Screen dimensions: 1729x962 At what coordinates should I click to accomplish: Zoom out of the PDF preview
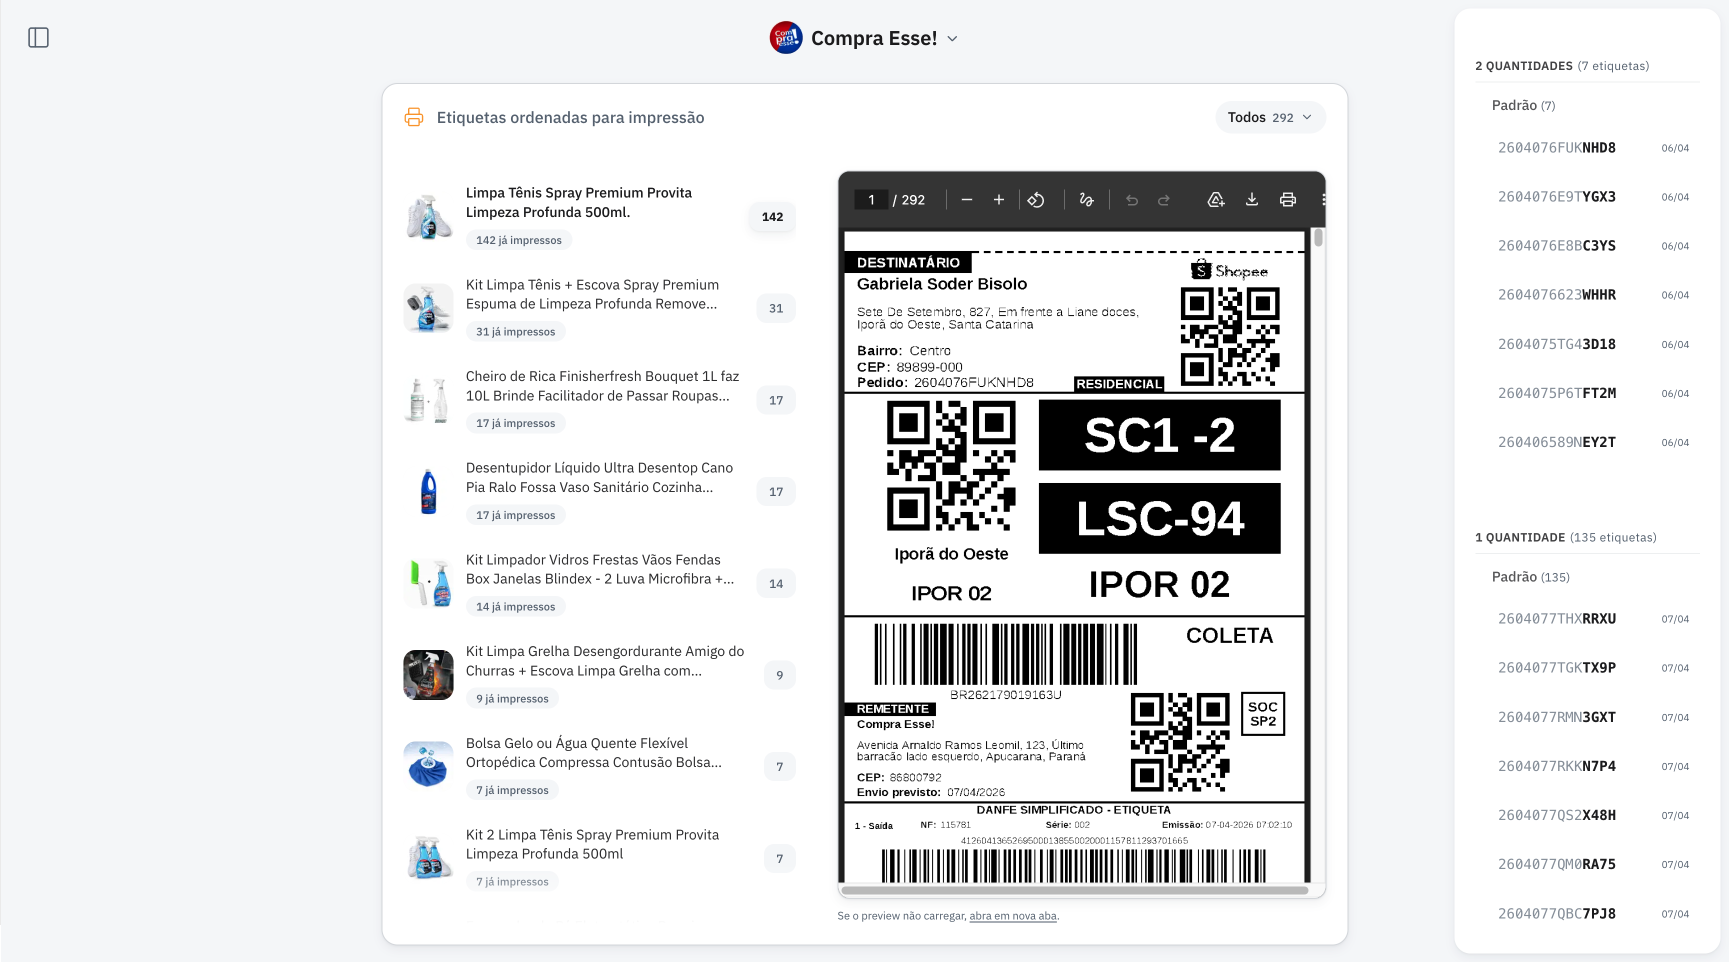pyautogui.click(x=967, y=199)
